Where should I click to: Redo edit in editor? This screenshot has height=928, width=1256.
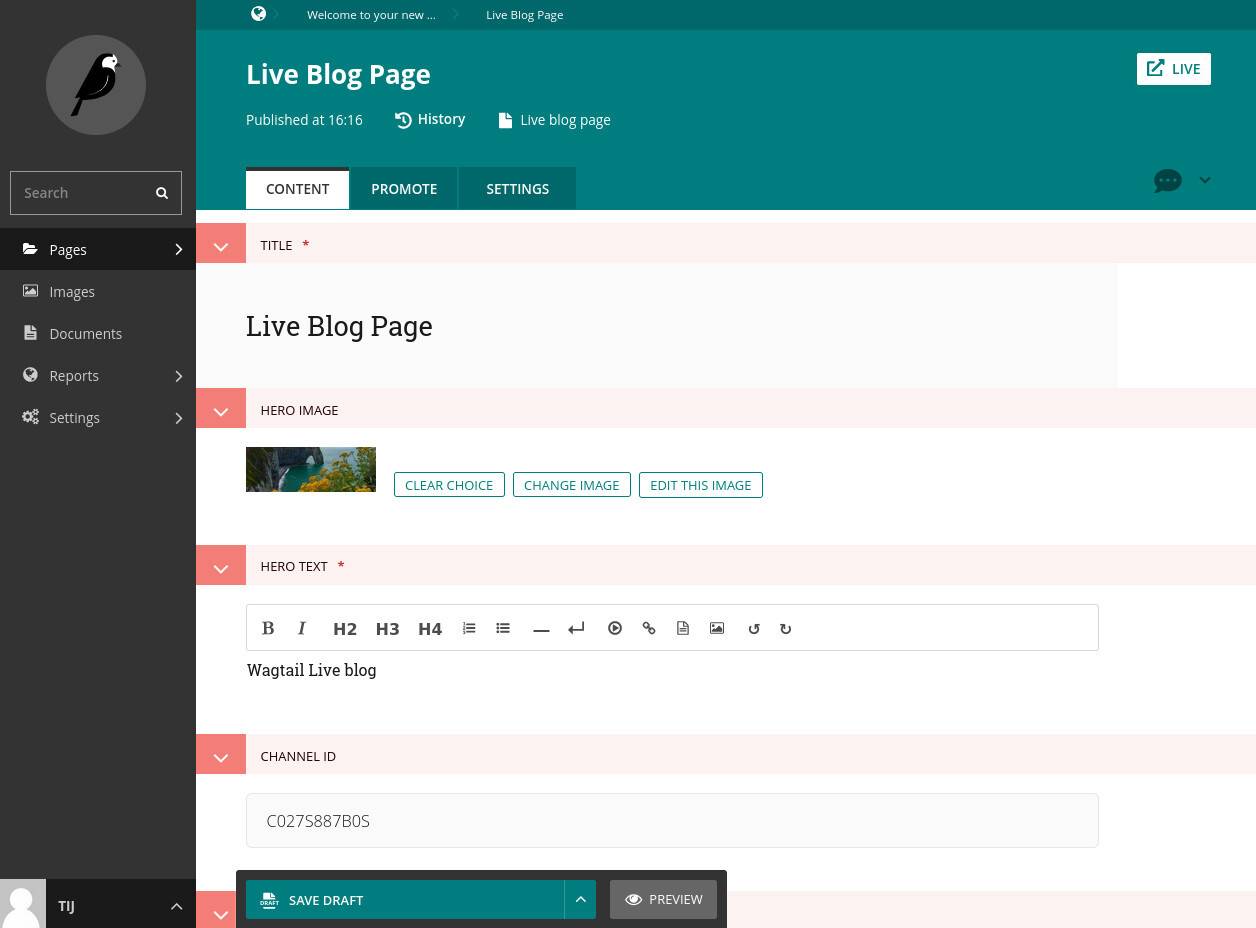(x=786, y=629)
